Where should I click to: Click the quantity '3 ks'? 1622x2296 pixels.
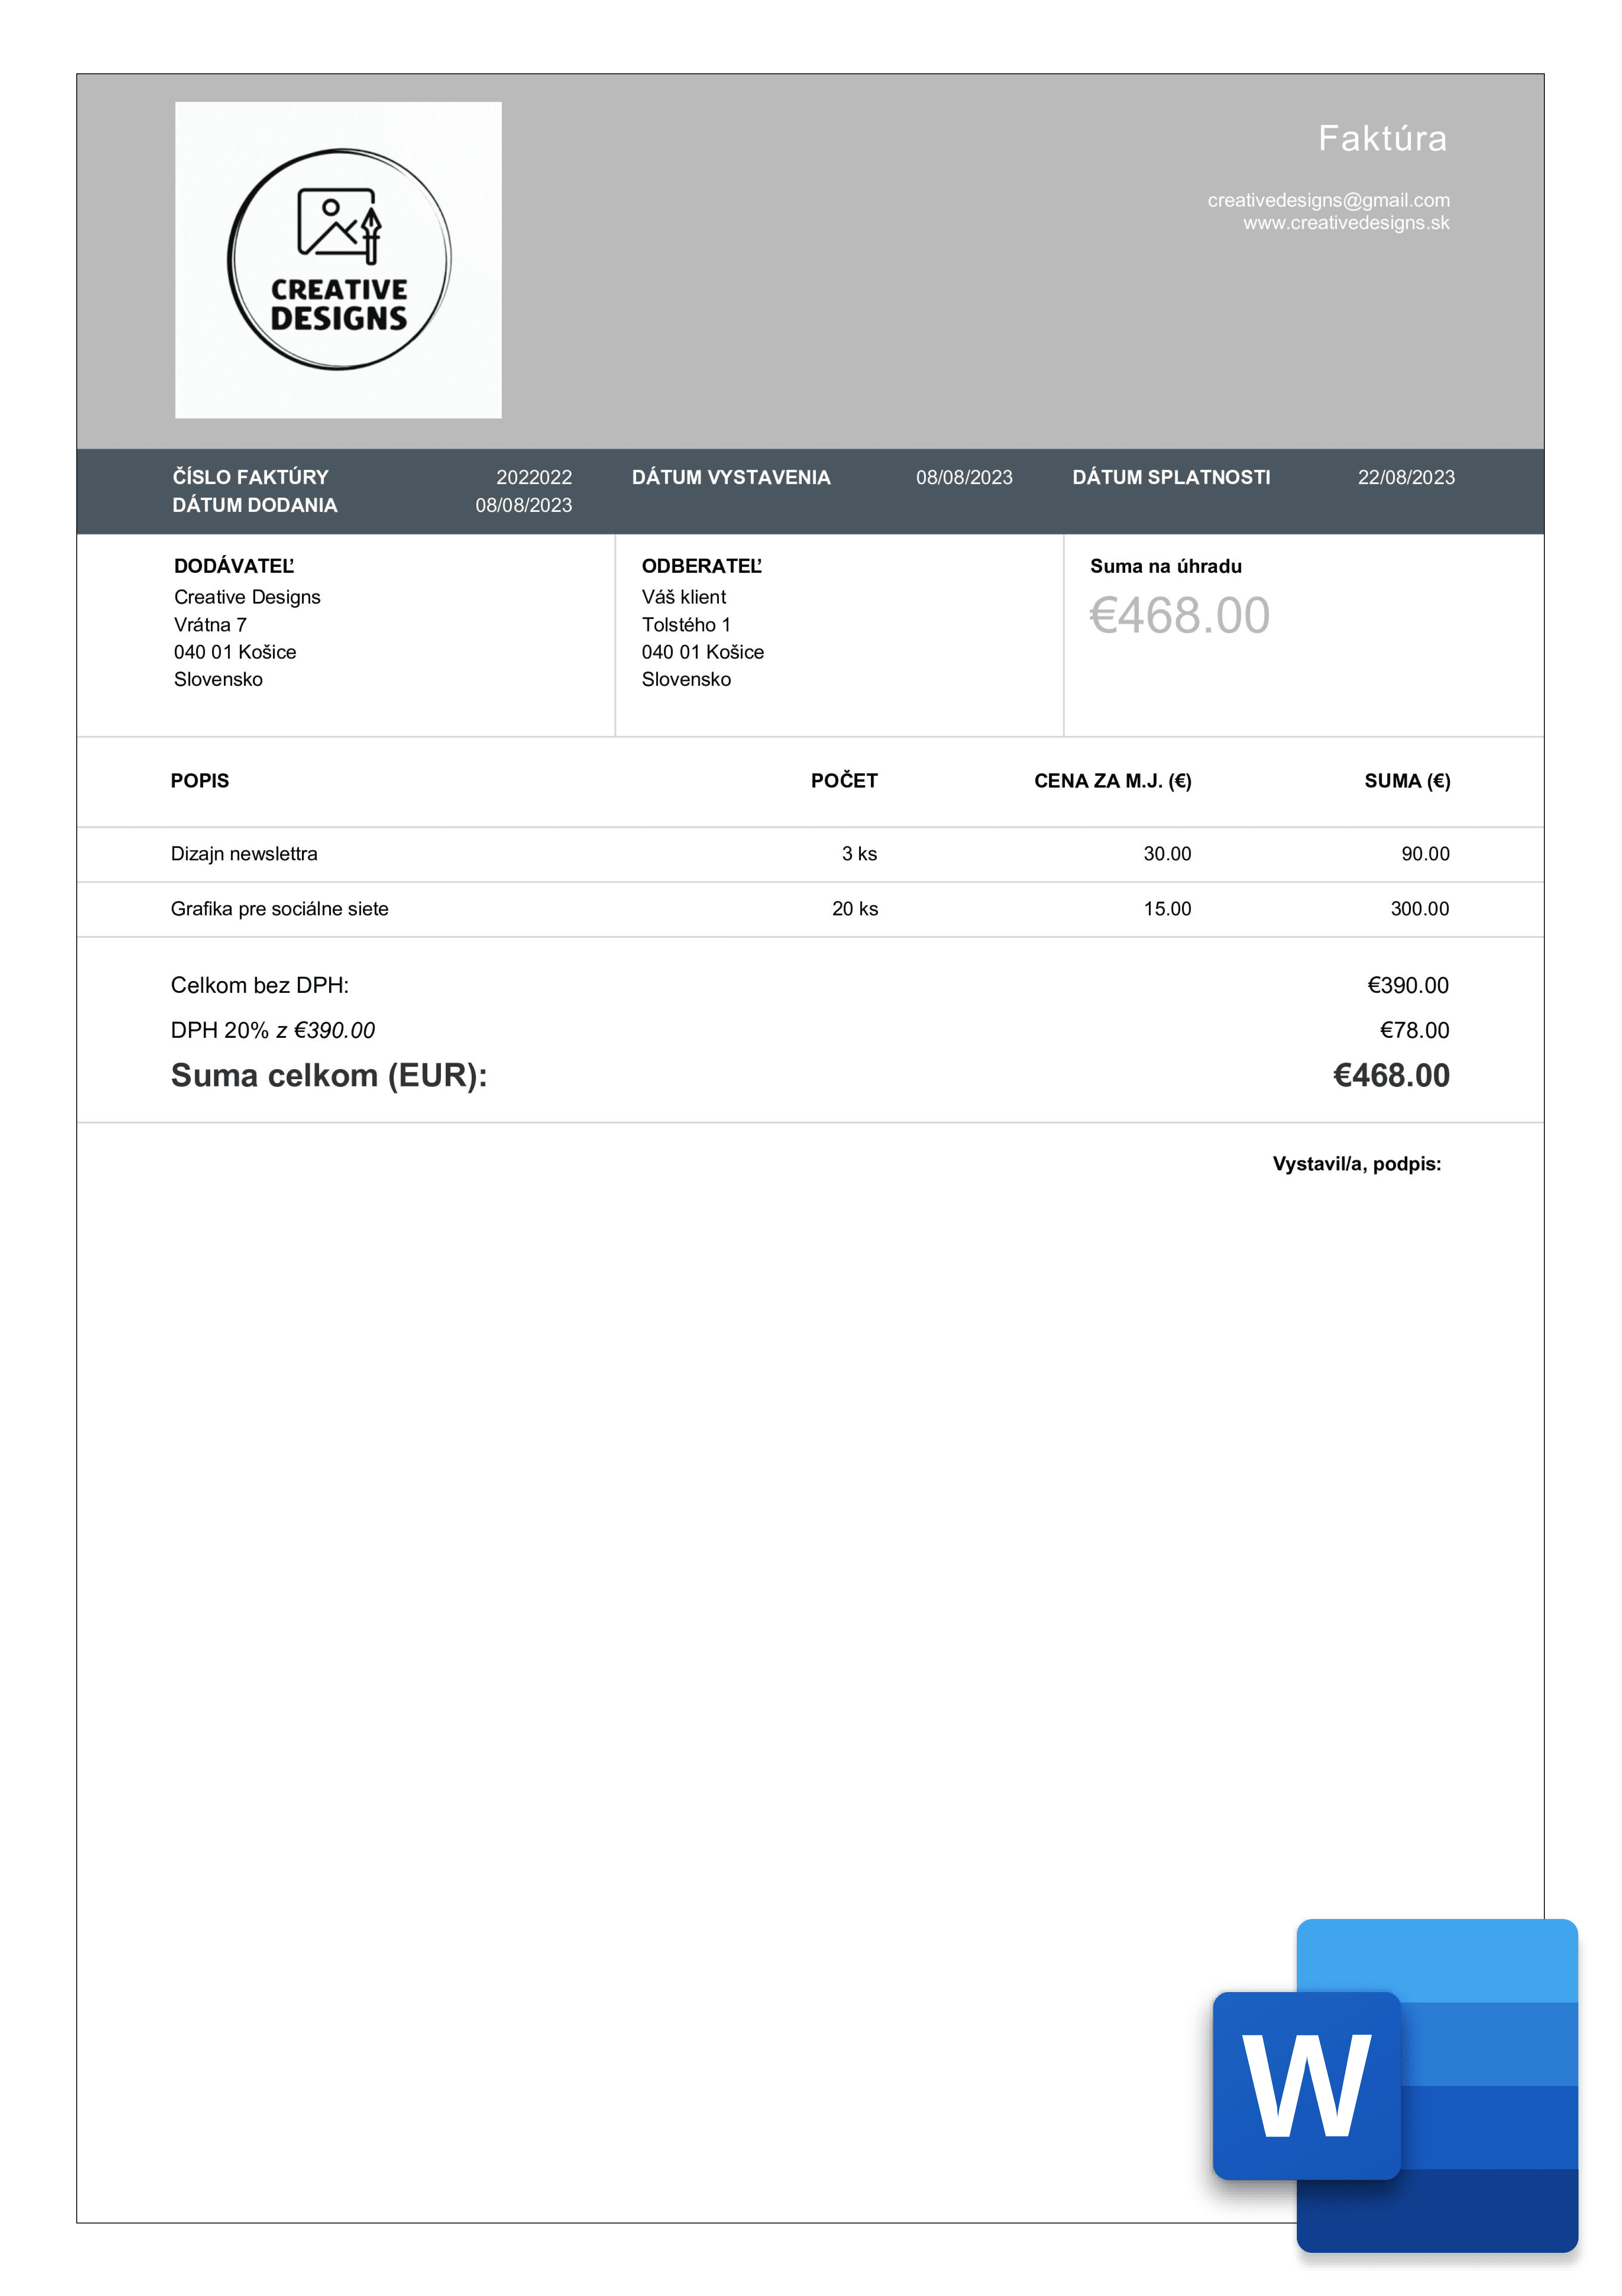[x=859, y=854]
